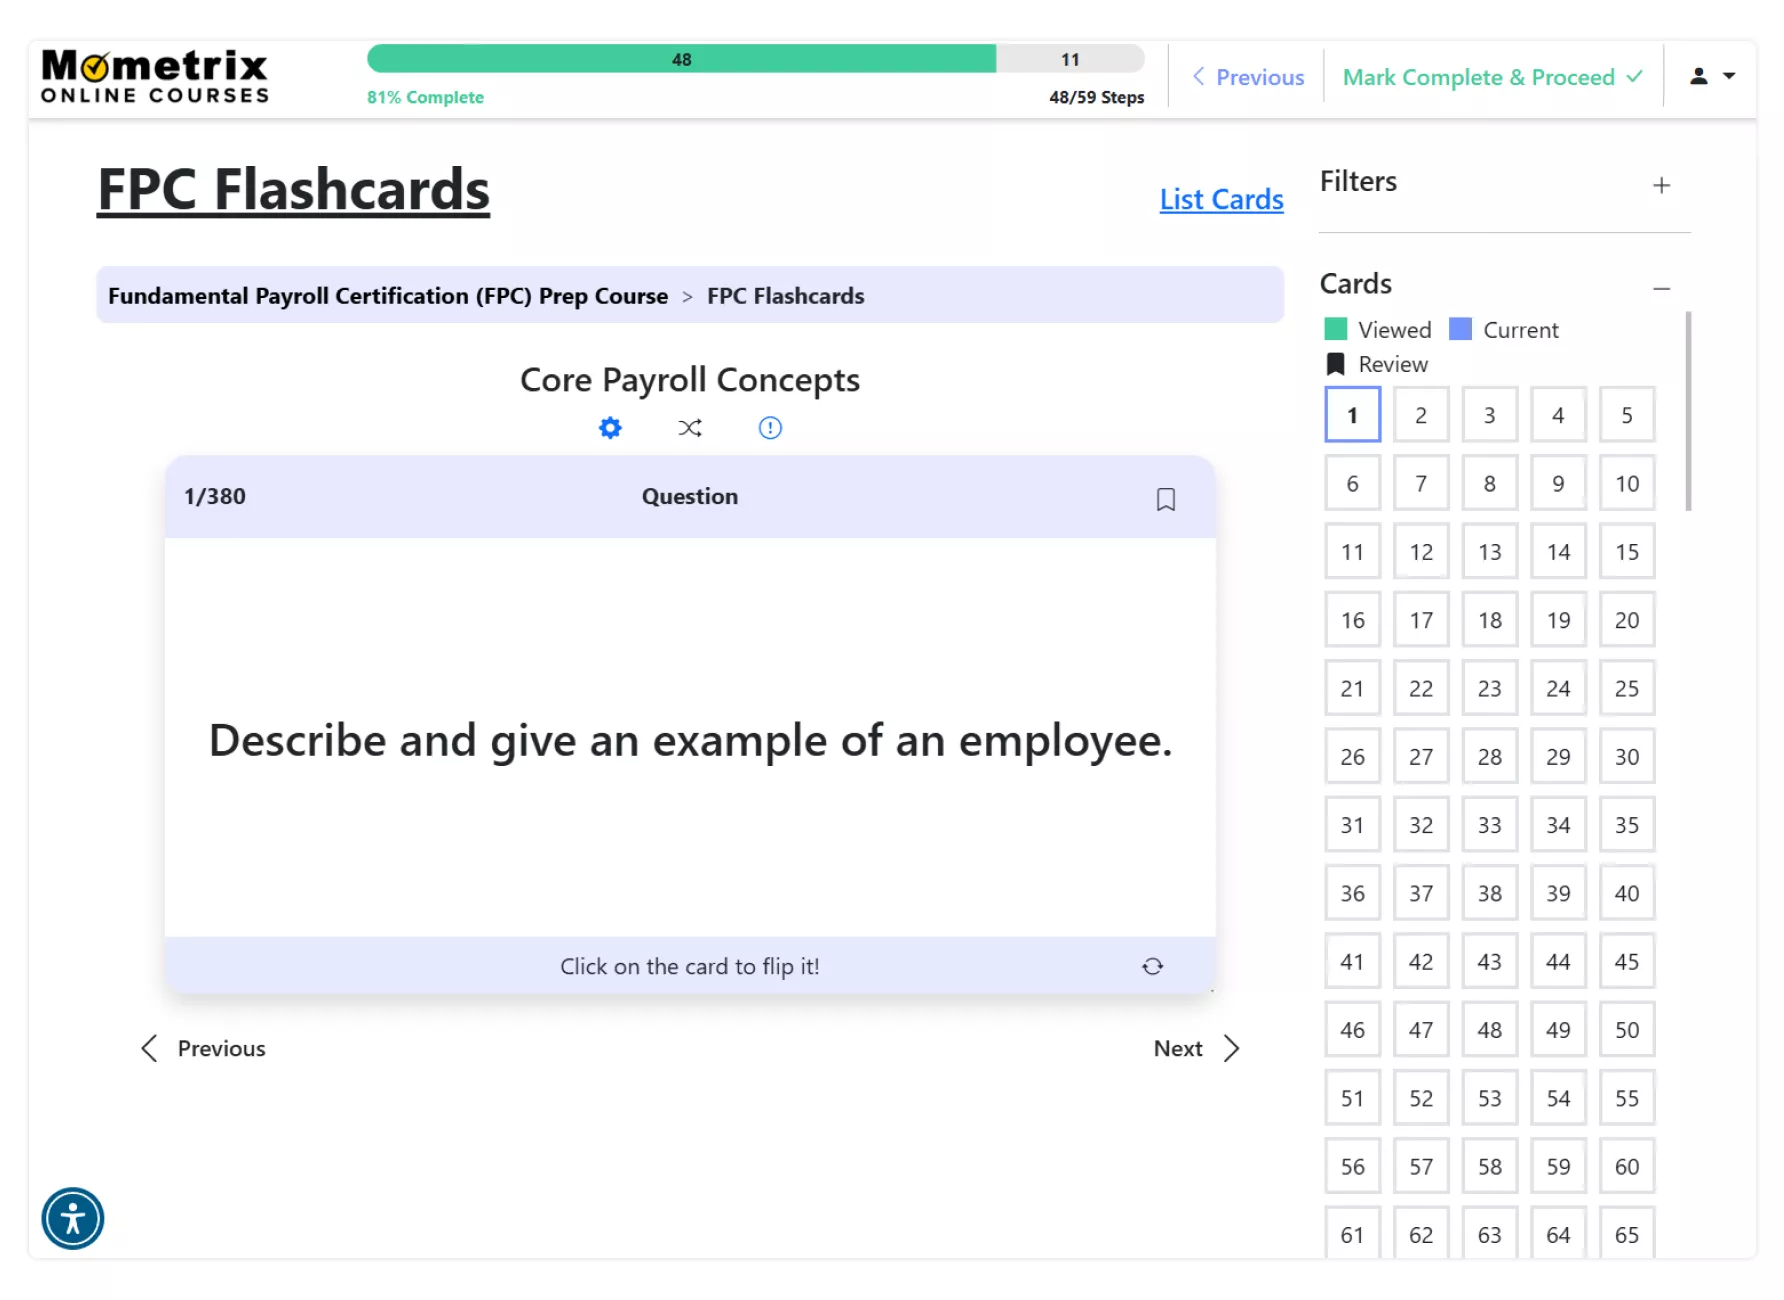1784x1300 pixels.
Task: Click the course progress bar
Action: [755, 60]
